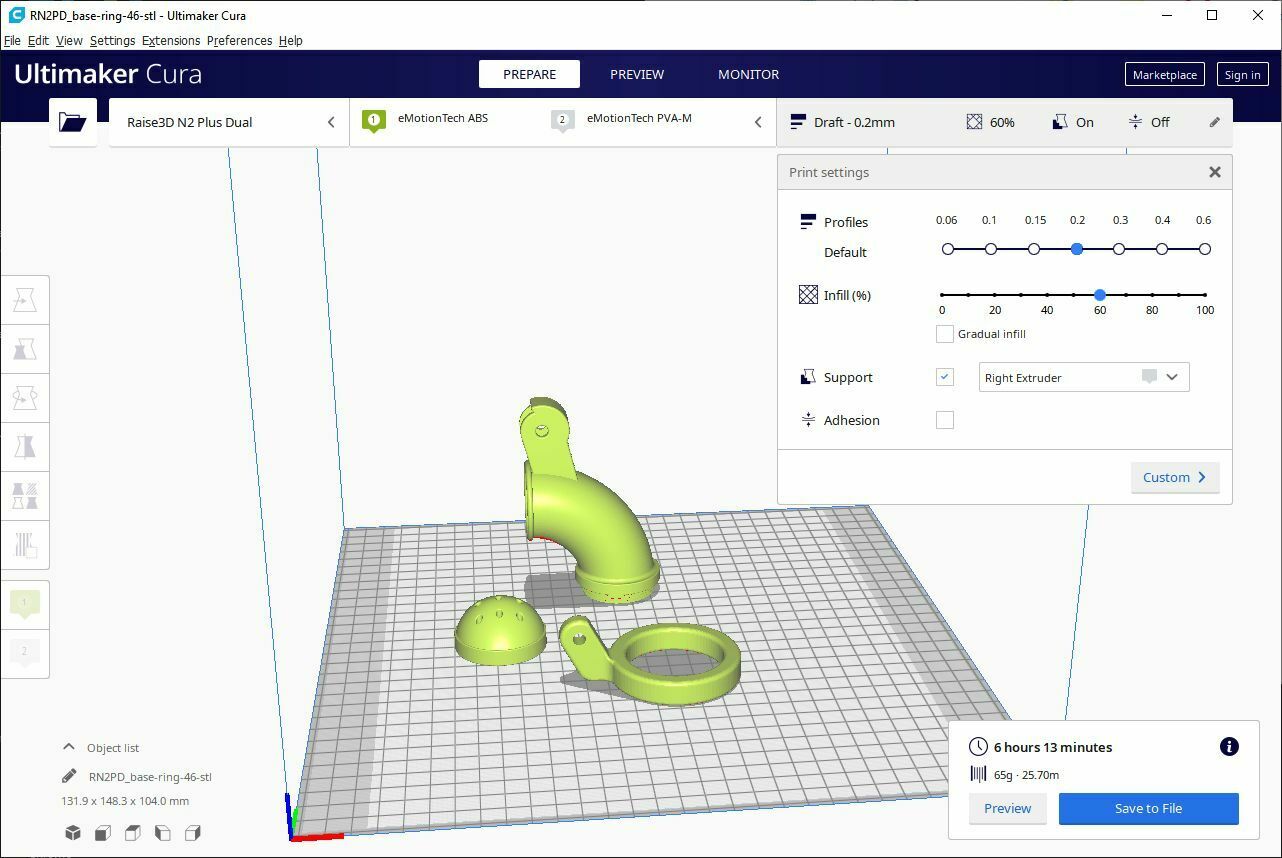Assign model to extruder 2 in left toolbar

[x=25, y=652]
